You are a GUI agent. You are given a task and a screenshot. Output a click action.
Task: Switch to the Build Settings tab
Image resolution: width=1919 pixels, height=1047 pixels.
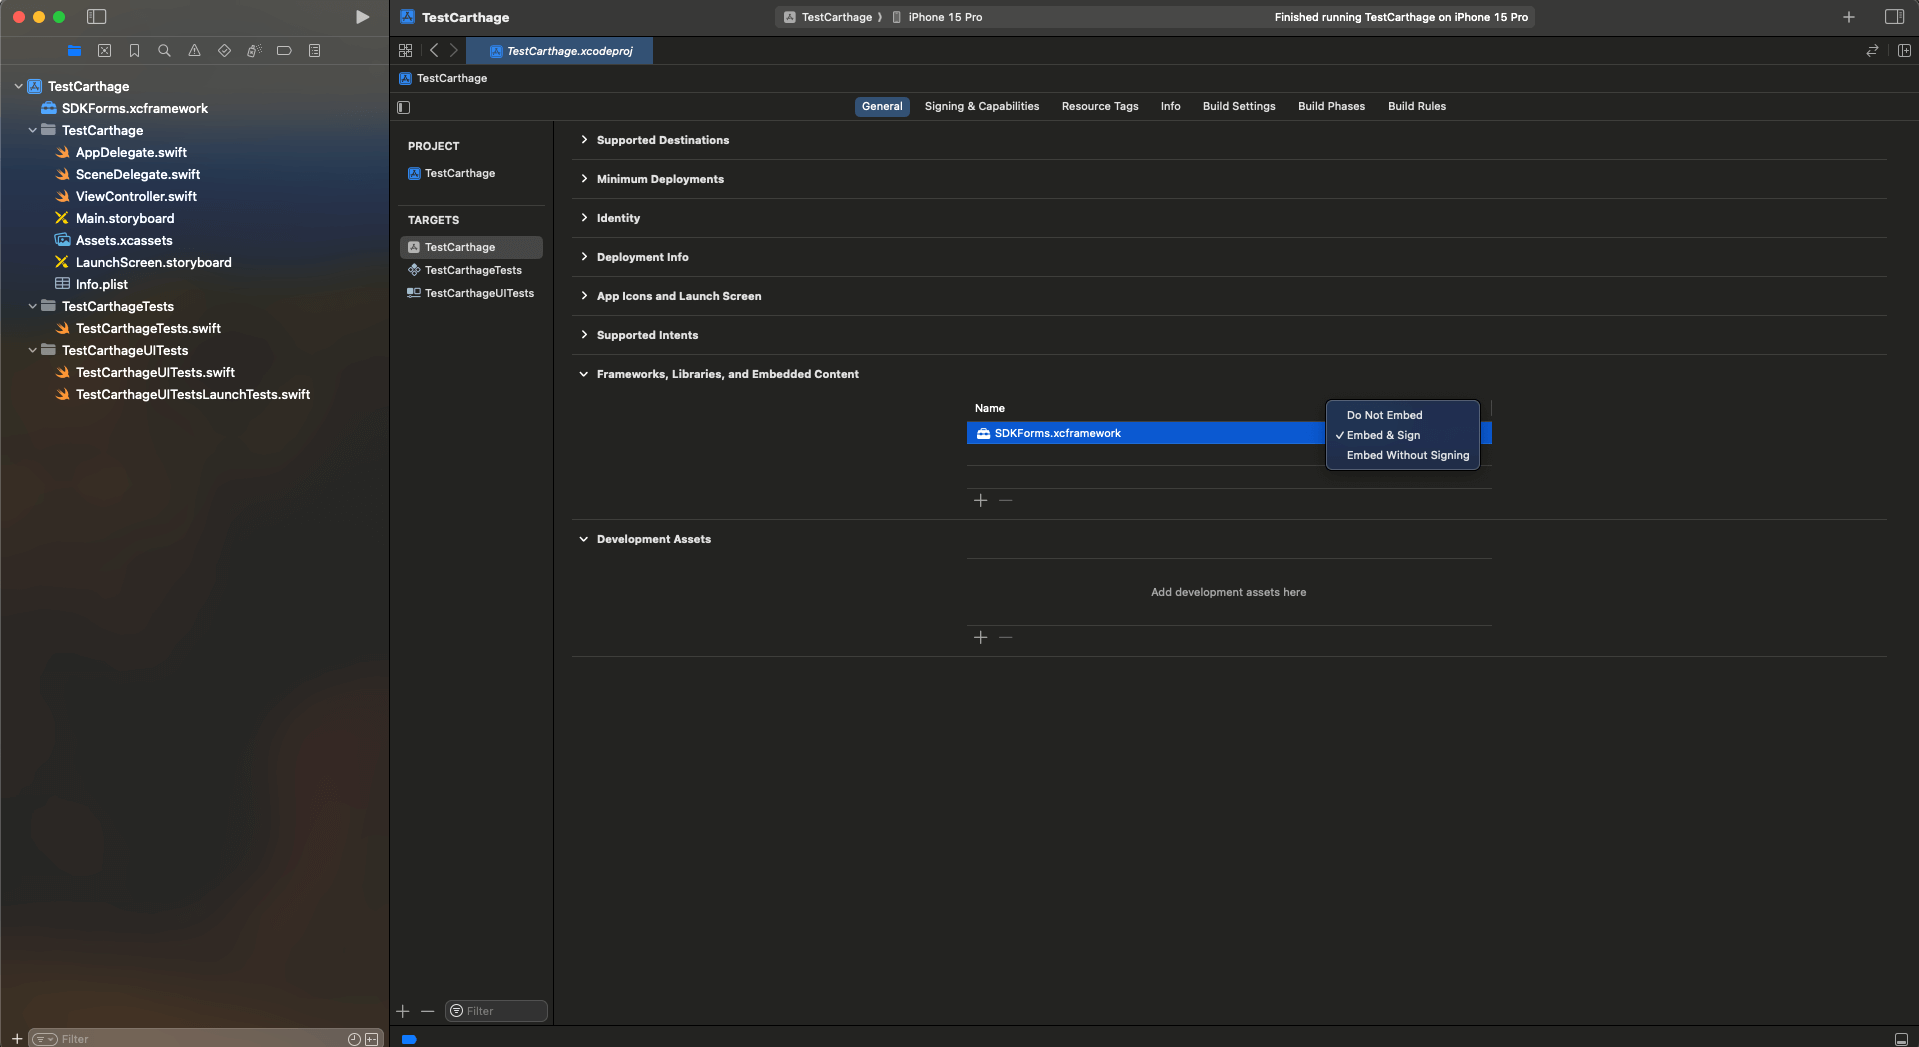(1238, 106)
